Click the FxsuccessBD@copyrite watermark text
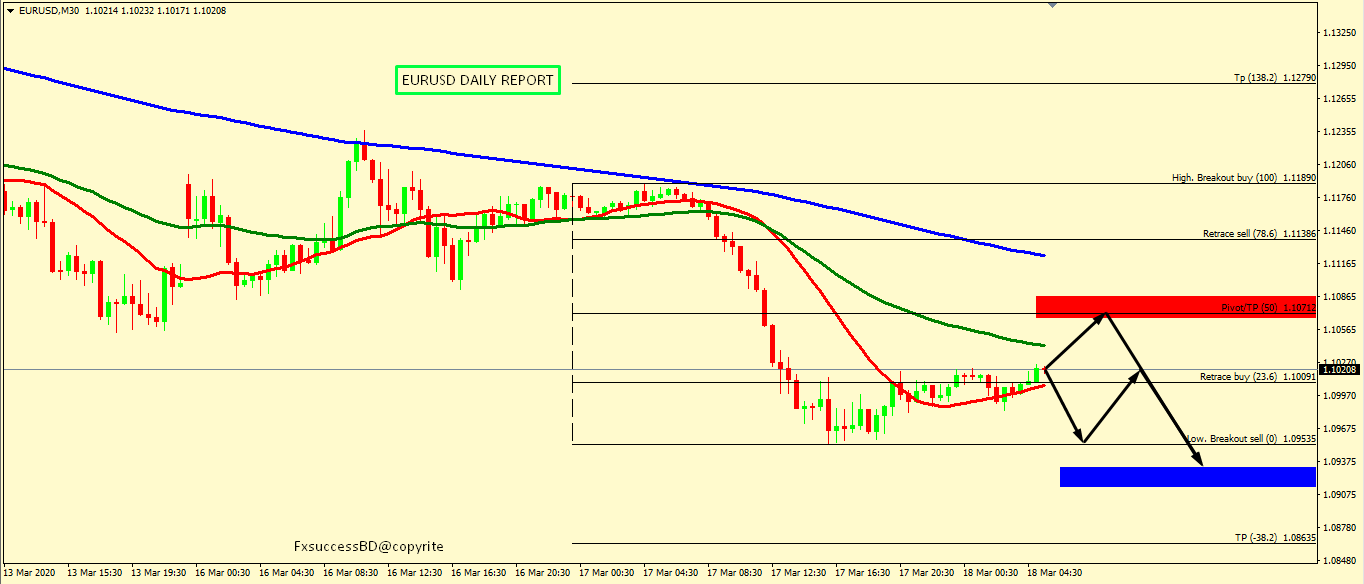This screenshot has height=584, width=1364. point(369,547)
